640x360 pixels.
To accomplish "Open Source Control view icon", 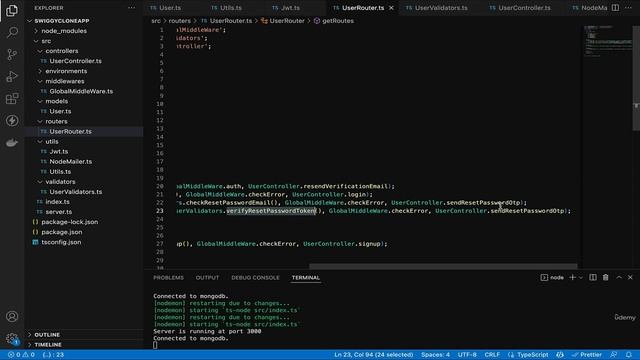I will (12, 54).
